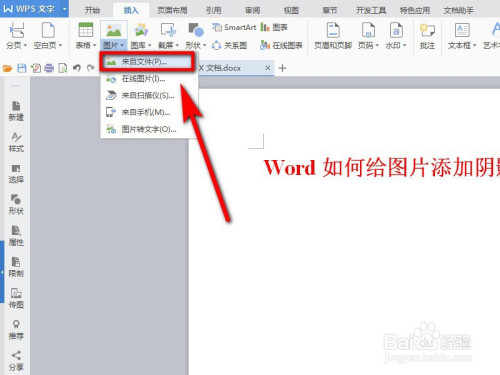This screenshot has height=375, width=500.
Task: Click the undo arrow icon
Action: pos(77,68)
